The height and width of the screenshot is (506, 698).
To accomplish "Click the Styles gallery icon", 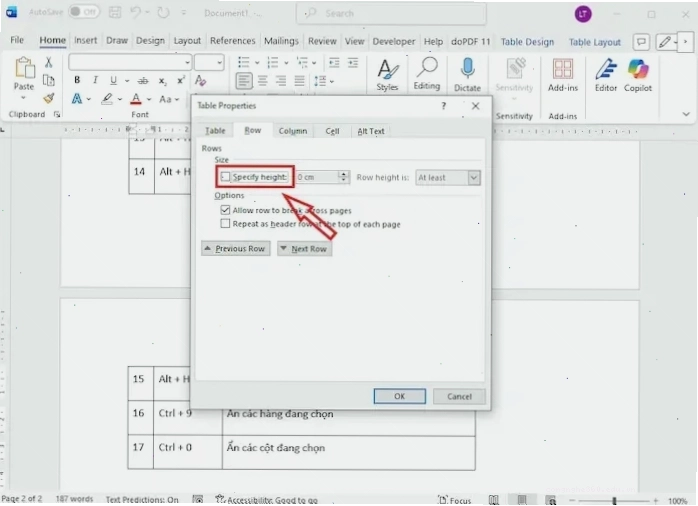I will coord(387,69).
